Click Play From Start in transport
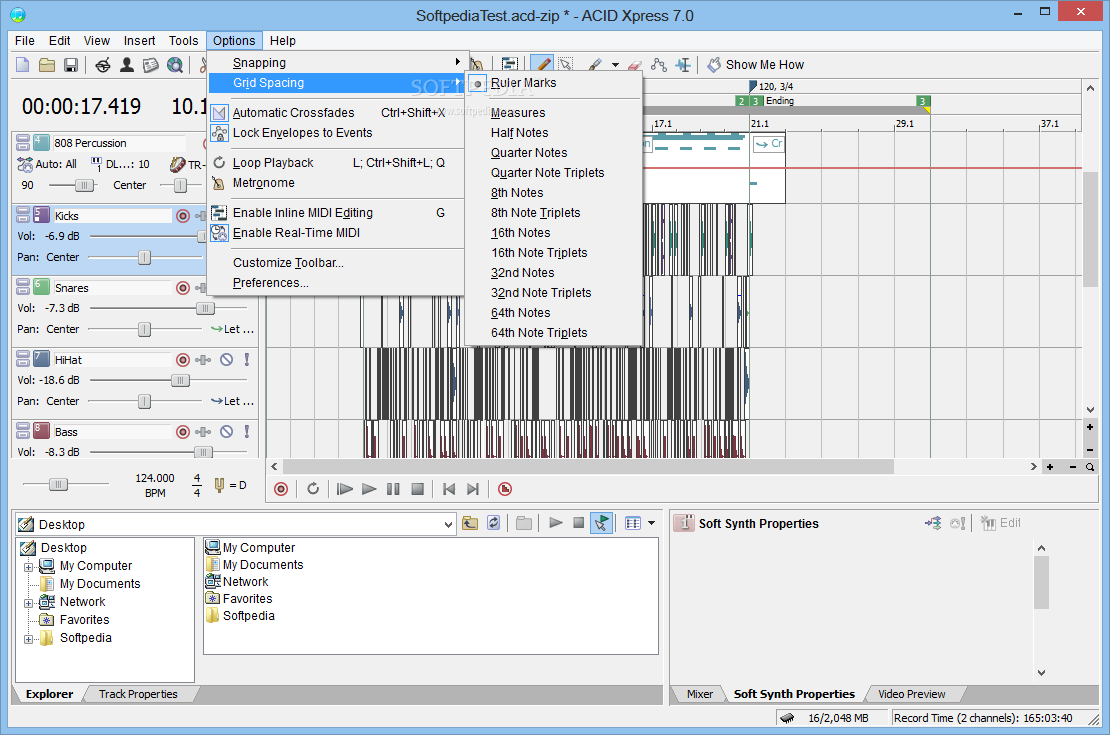This screenshot has width=1110, height=735. tap(345, 489)
